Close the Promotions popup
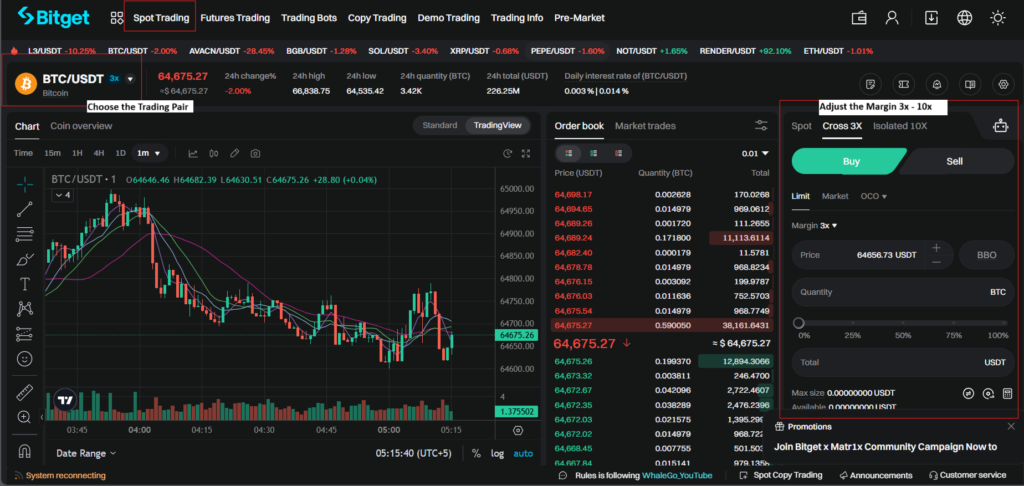This screenshot has height=486, width=1024. pos(1010,426)
